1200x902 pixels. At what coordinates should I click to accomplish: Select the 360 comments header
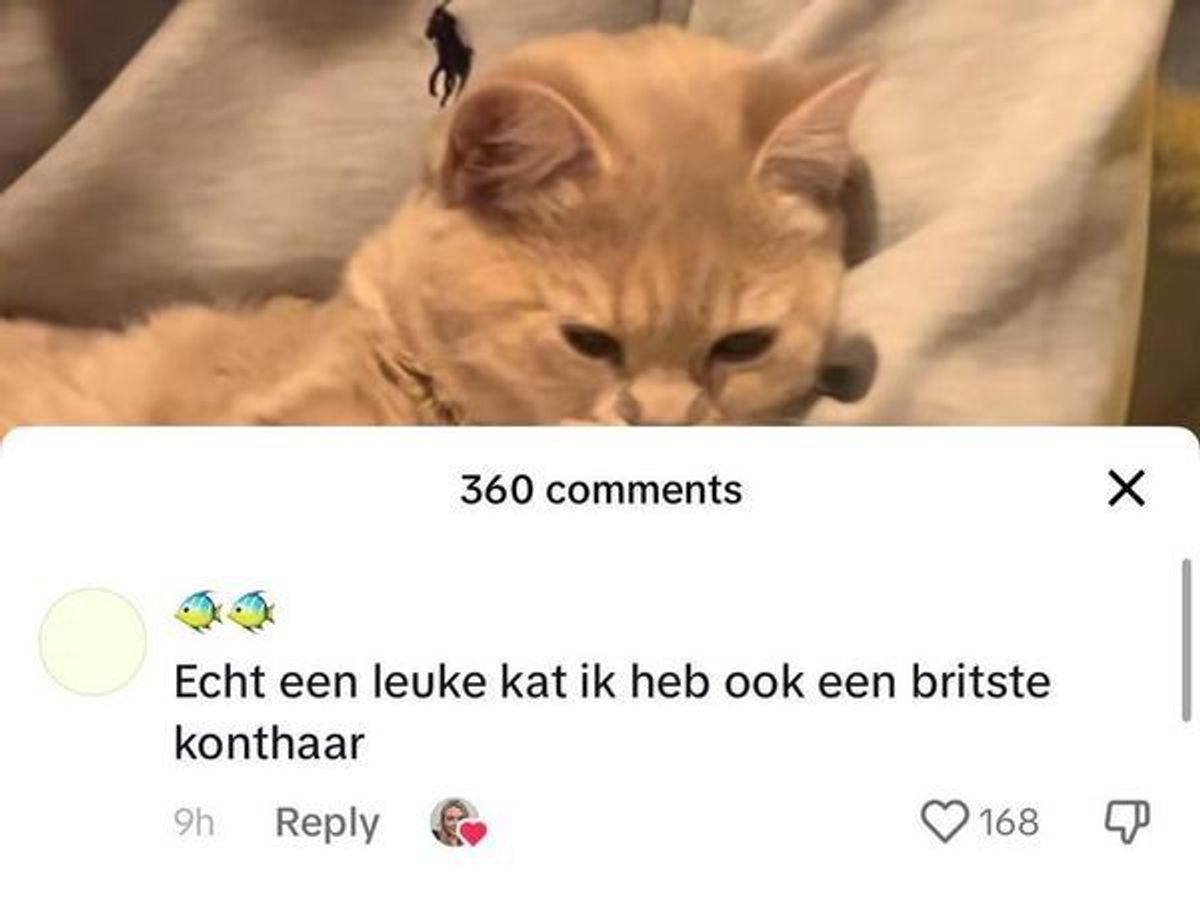[601, 490]
